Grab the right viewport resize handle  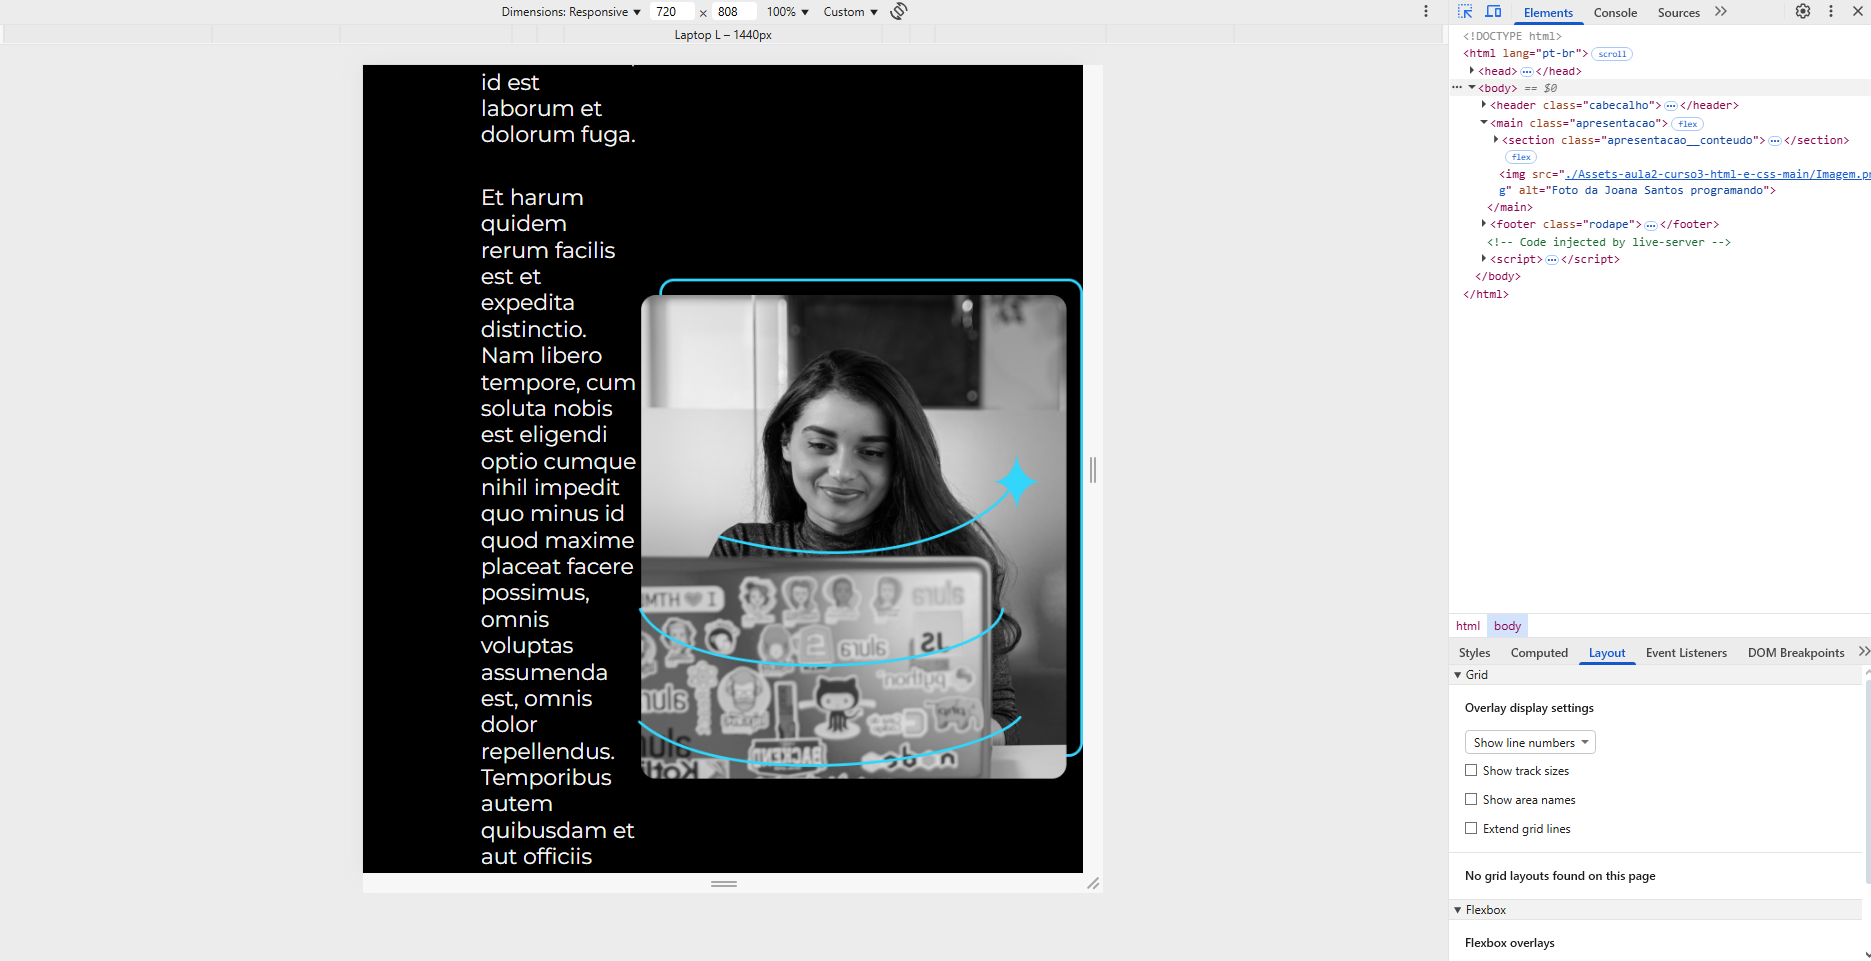point(1093,469)
